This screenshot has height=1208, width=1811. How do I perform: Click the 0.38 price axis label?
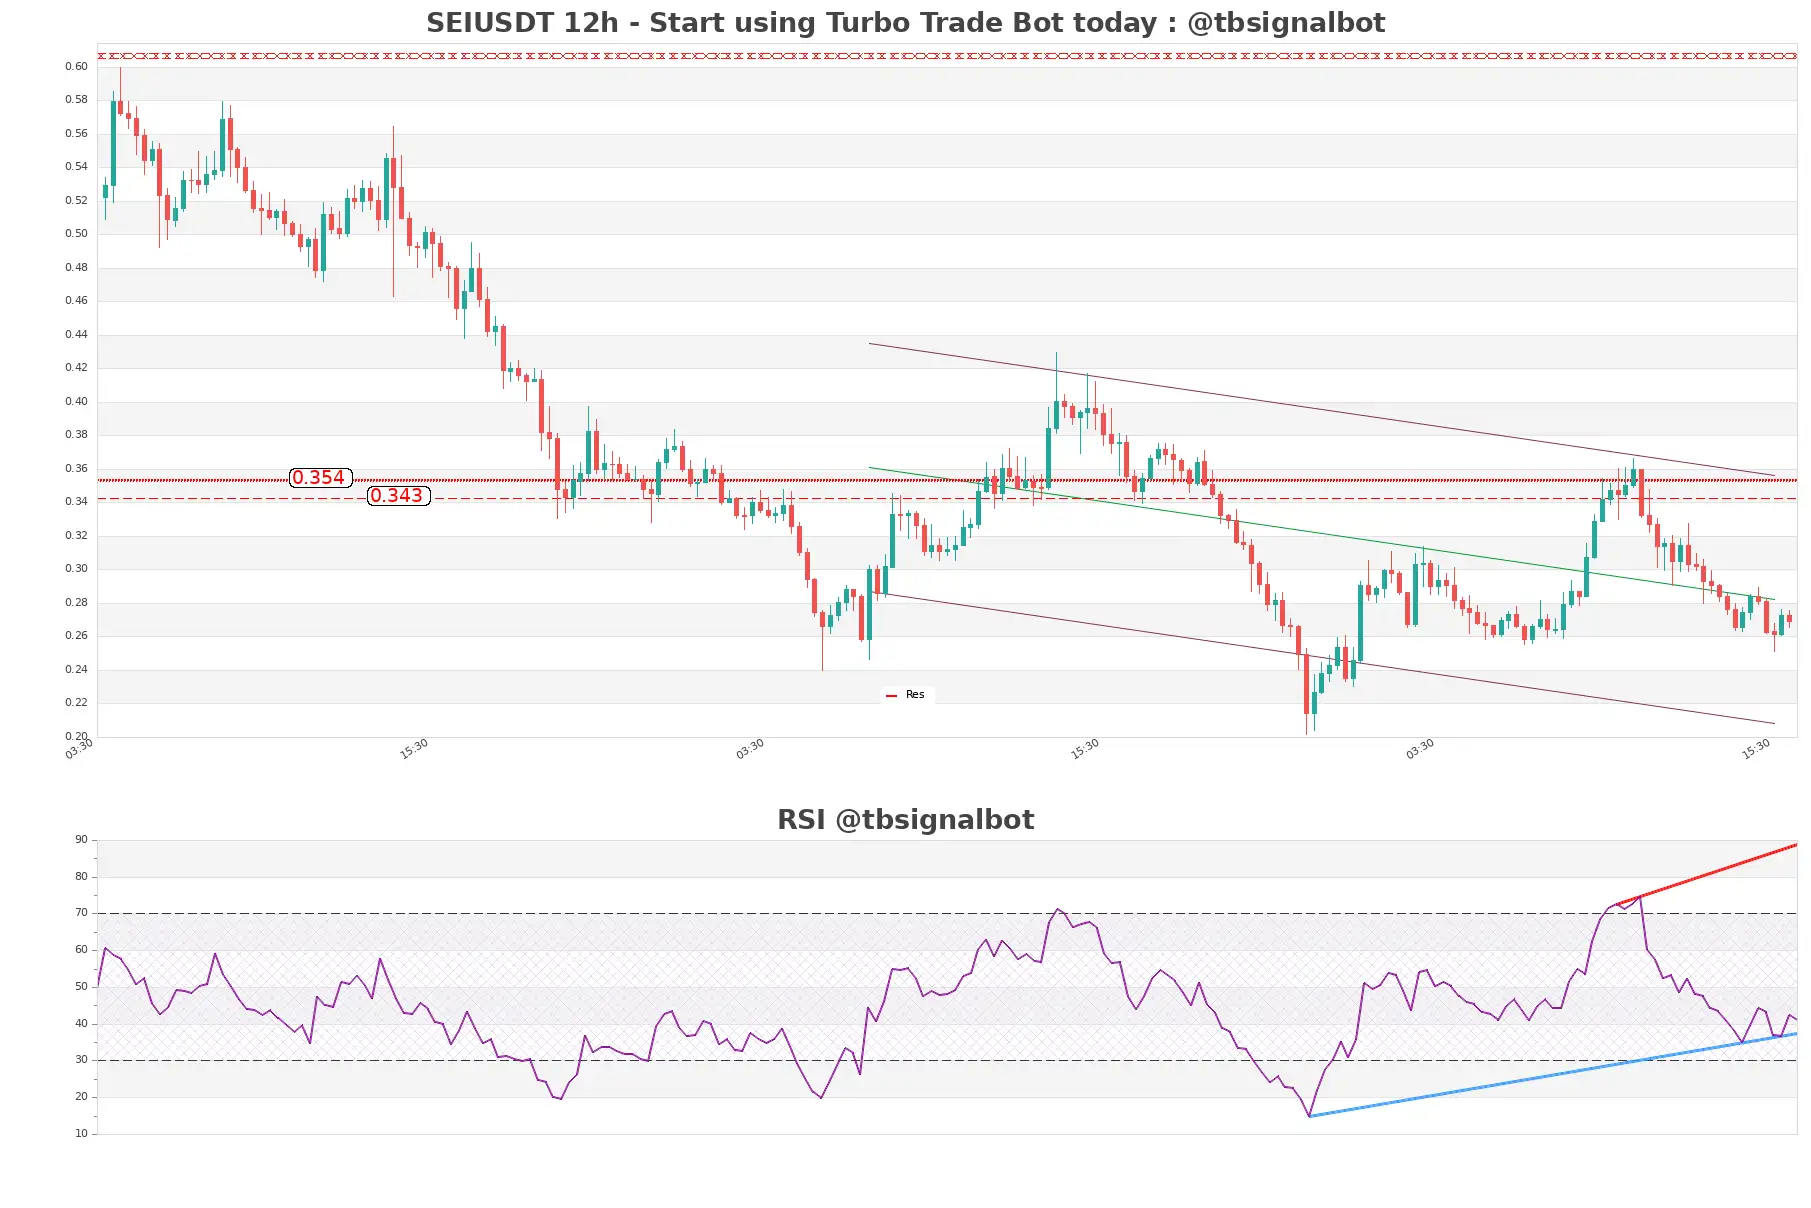(x=76, y=434)
